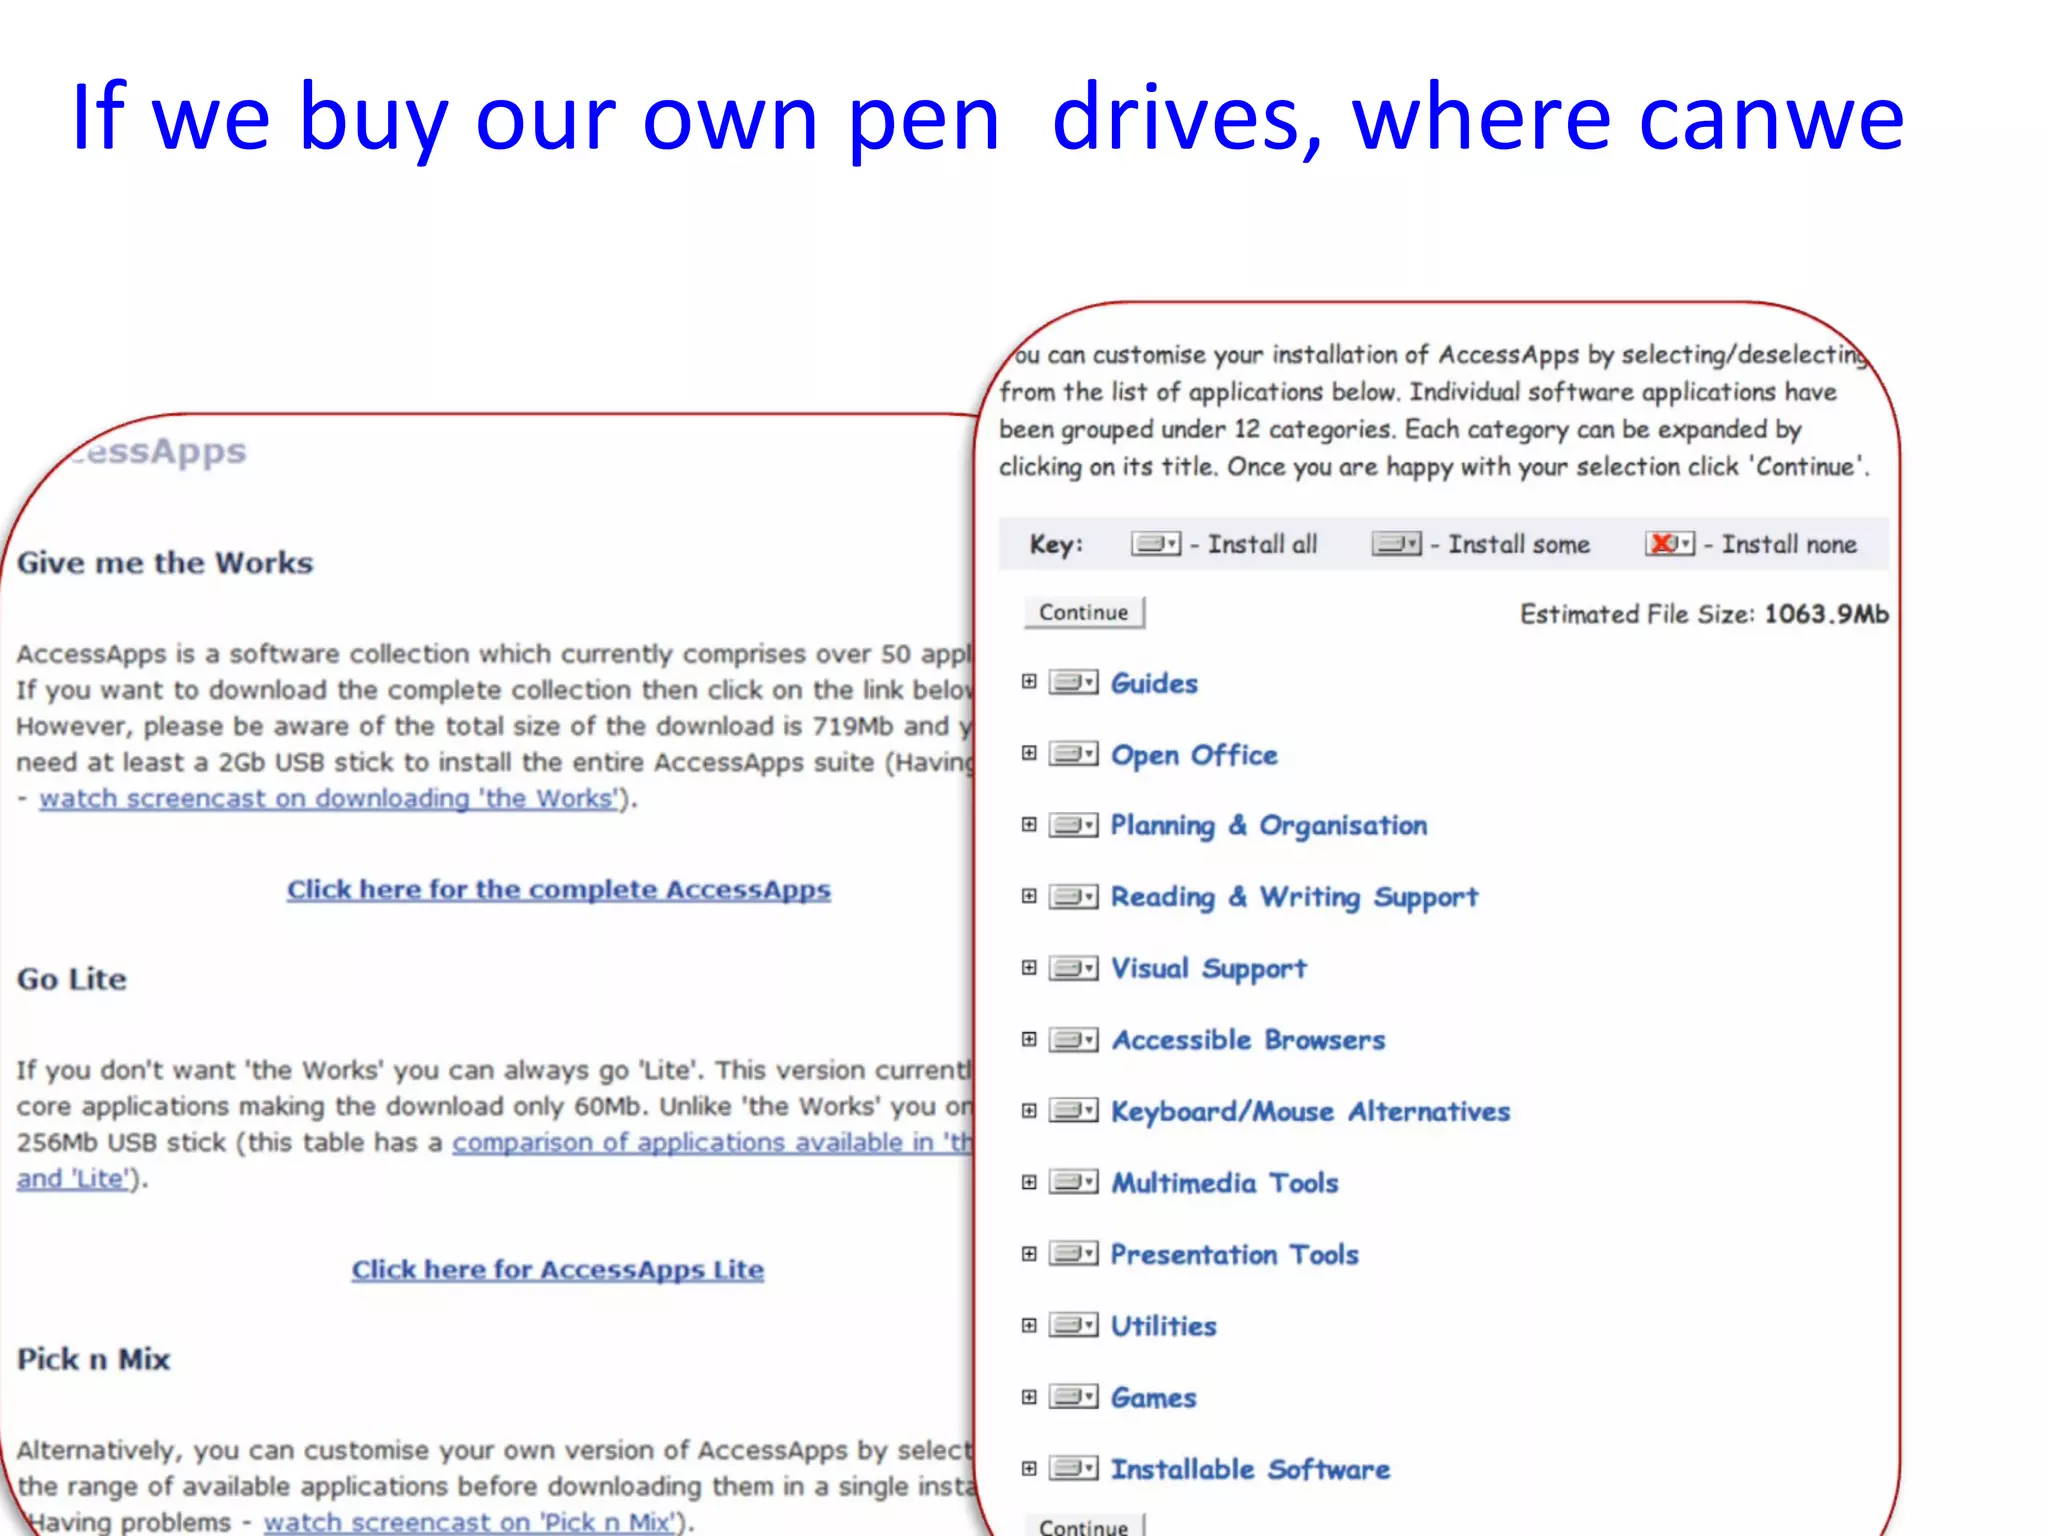Open 'watch screencast on Pick n Mix' link
The image size is (2048, 1536).
point(470,1521)
